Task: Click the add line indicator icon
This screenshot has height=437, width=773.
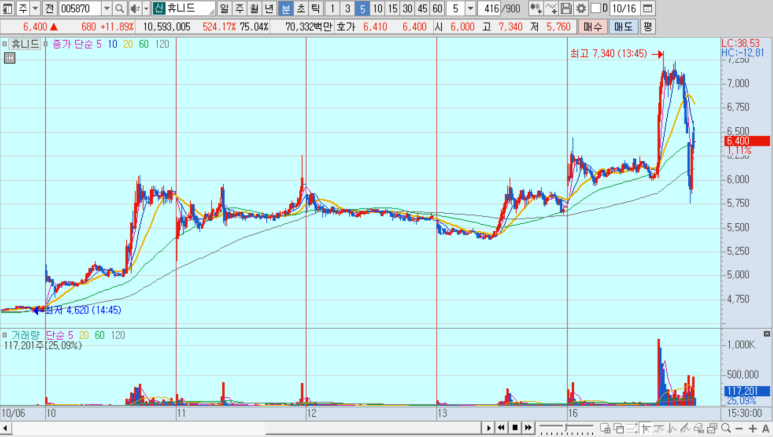Action: [x=552, y=8]
